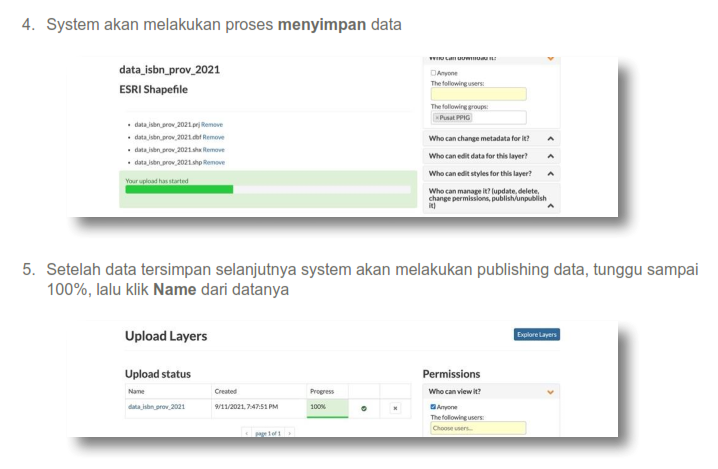Remove the Pusat PPIG group tag
The height and width of the screenshot is (469, 718).
click(437, 117)
